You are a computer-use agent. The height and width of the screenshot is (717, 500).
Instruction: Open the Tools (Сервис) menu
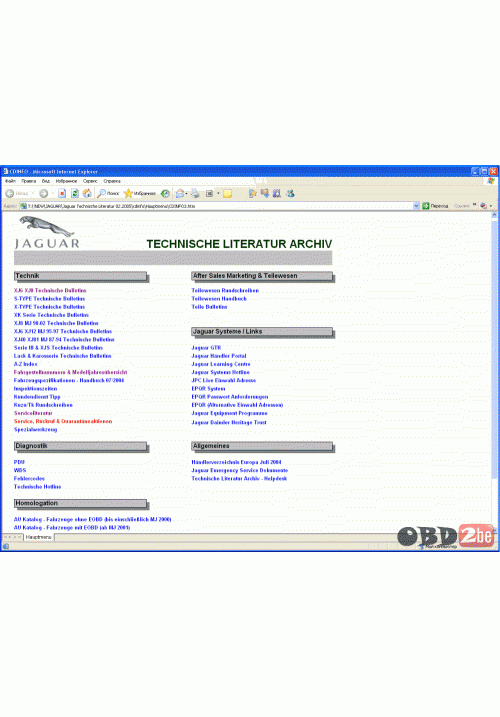coord(90,182)
